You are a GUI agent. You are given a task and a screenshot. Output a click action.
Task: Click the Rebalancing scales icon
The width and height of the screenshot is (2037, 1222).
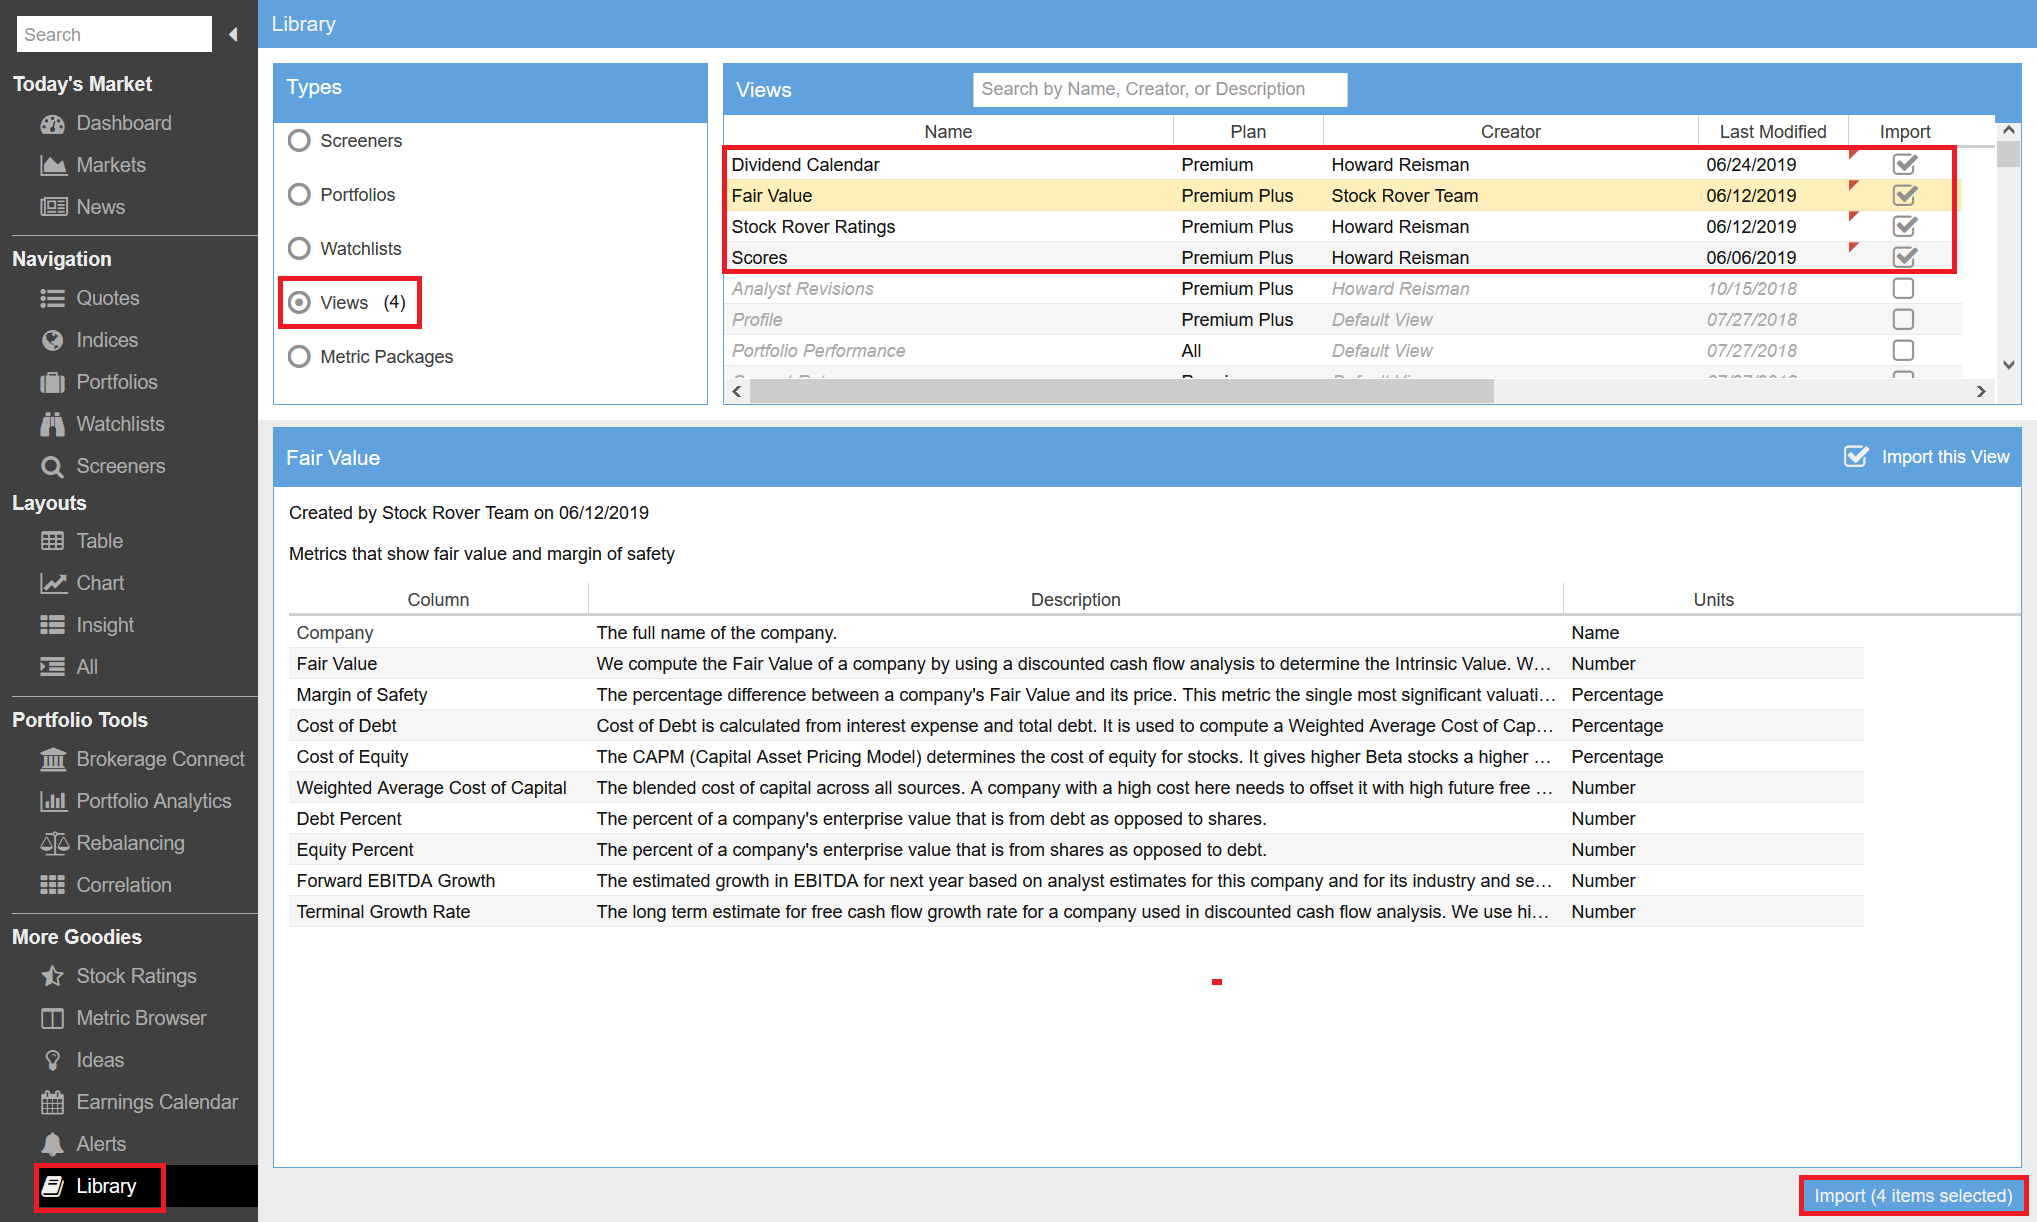coord(54,843)
